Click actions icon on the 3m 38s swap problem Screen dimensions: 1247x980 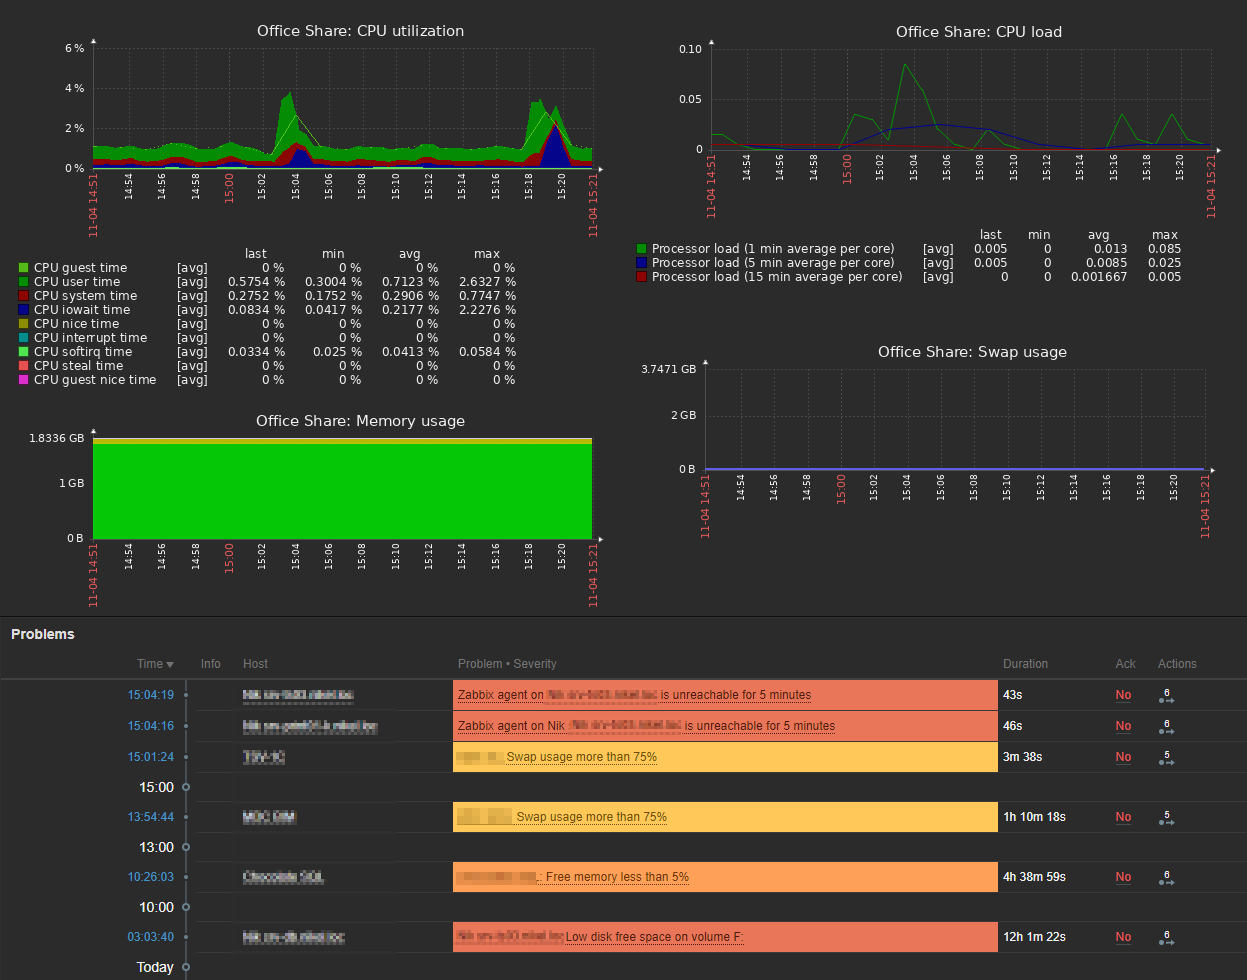[1165, 757]
